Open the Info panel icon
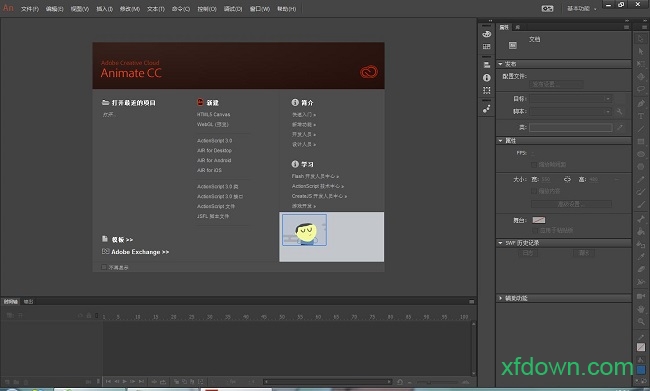 pyautogui.click(x=487, y=78)
